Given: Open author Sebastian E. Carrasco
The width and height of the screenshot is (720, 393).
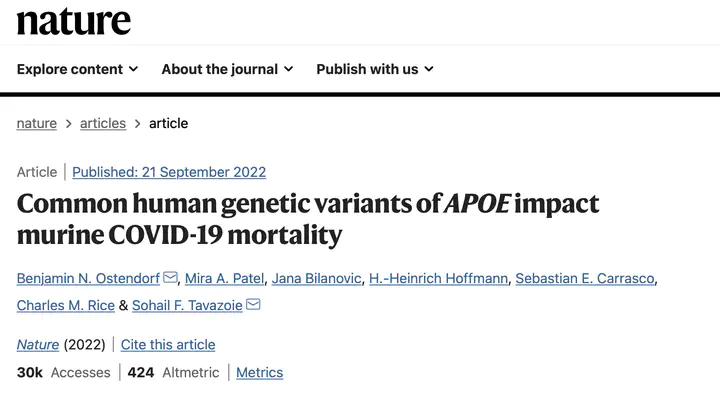Looking at the screenshot, I should click(585, 278).
